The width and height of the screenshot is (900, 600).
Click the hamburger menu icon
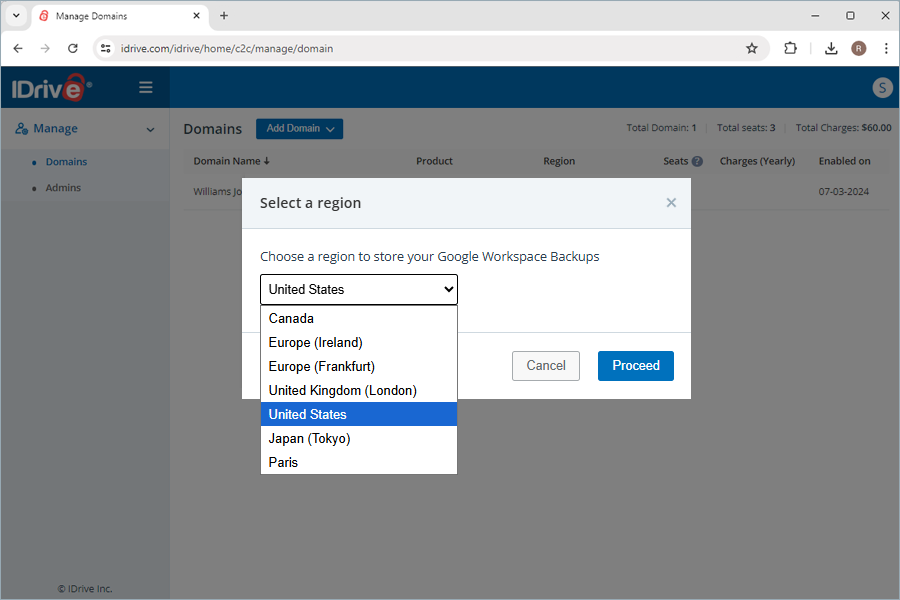[x=146, y=88]
